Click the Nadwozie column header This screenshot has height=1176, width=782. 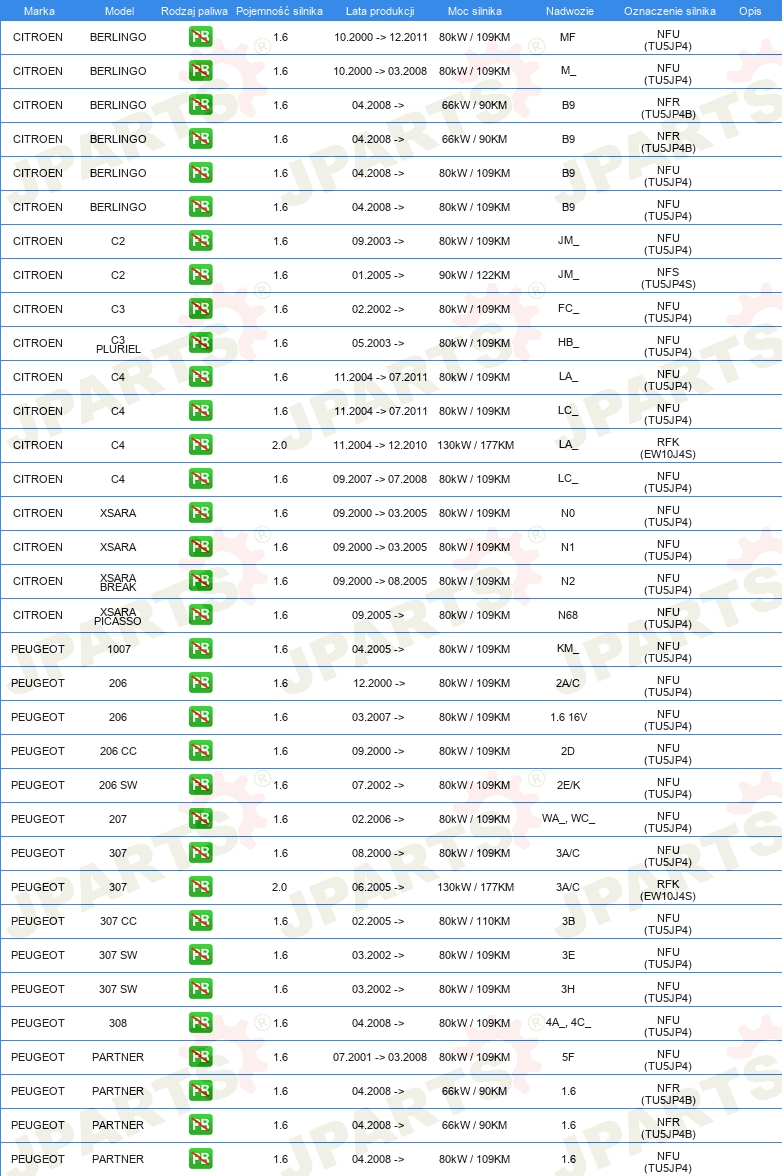click(x=570, y=11)
